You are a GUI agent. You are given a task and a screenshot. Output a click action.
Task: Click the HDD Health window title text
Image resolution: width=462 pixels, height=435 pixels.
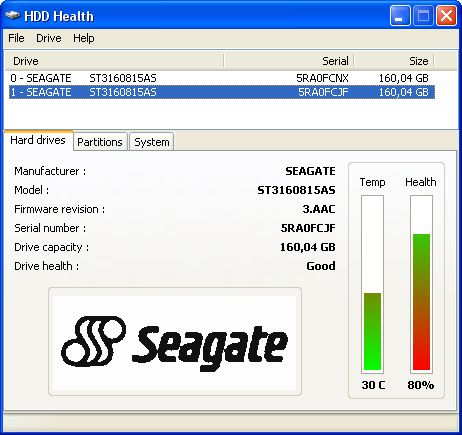click(x=59, y=16)
